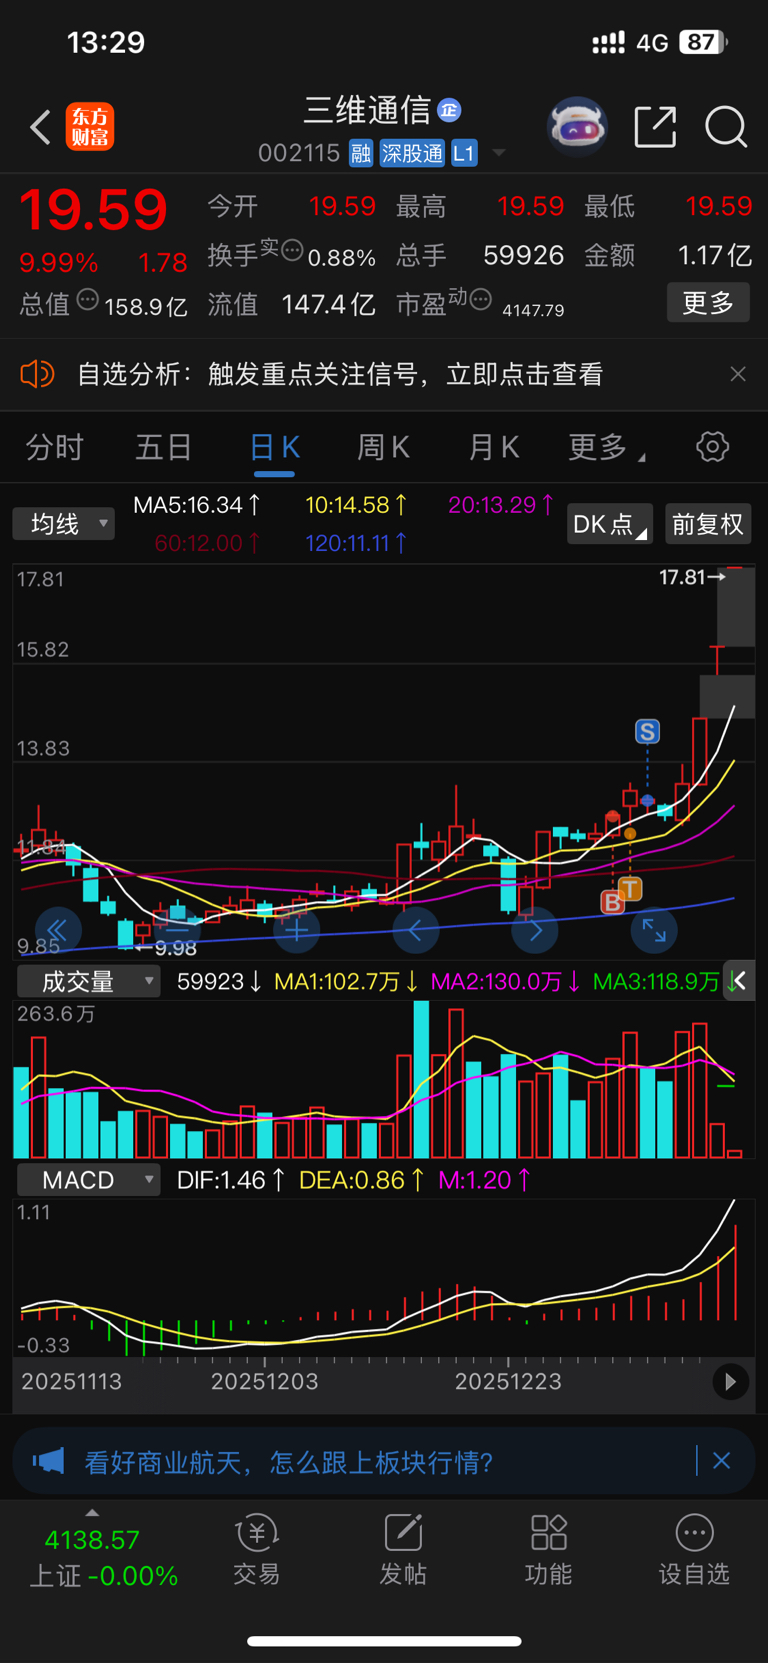Image resolution: width=768 pixels, height=1663 pixels.
Task: Close the 商业航天 promo banner
Action: pyautogui.click(x=722, y=1461)
